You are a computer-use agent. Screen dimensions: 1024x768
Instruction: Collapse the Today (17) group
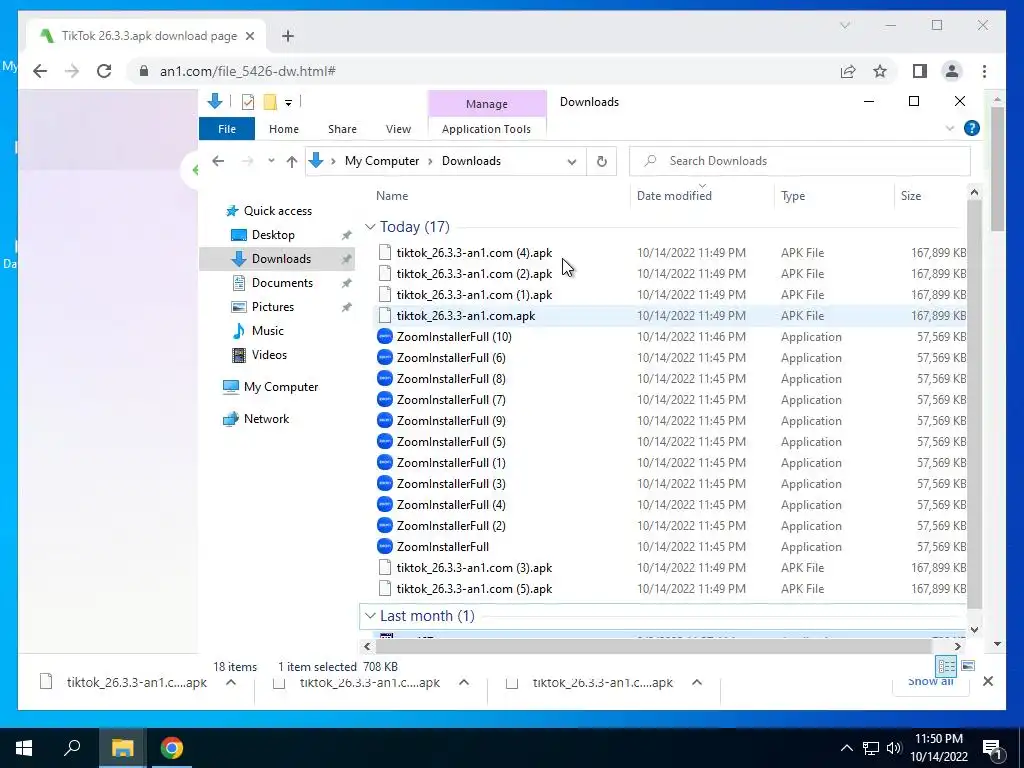click(370, 227)
